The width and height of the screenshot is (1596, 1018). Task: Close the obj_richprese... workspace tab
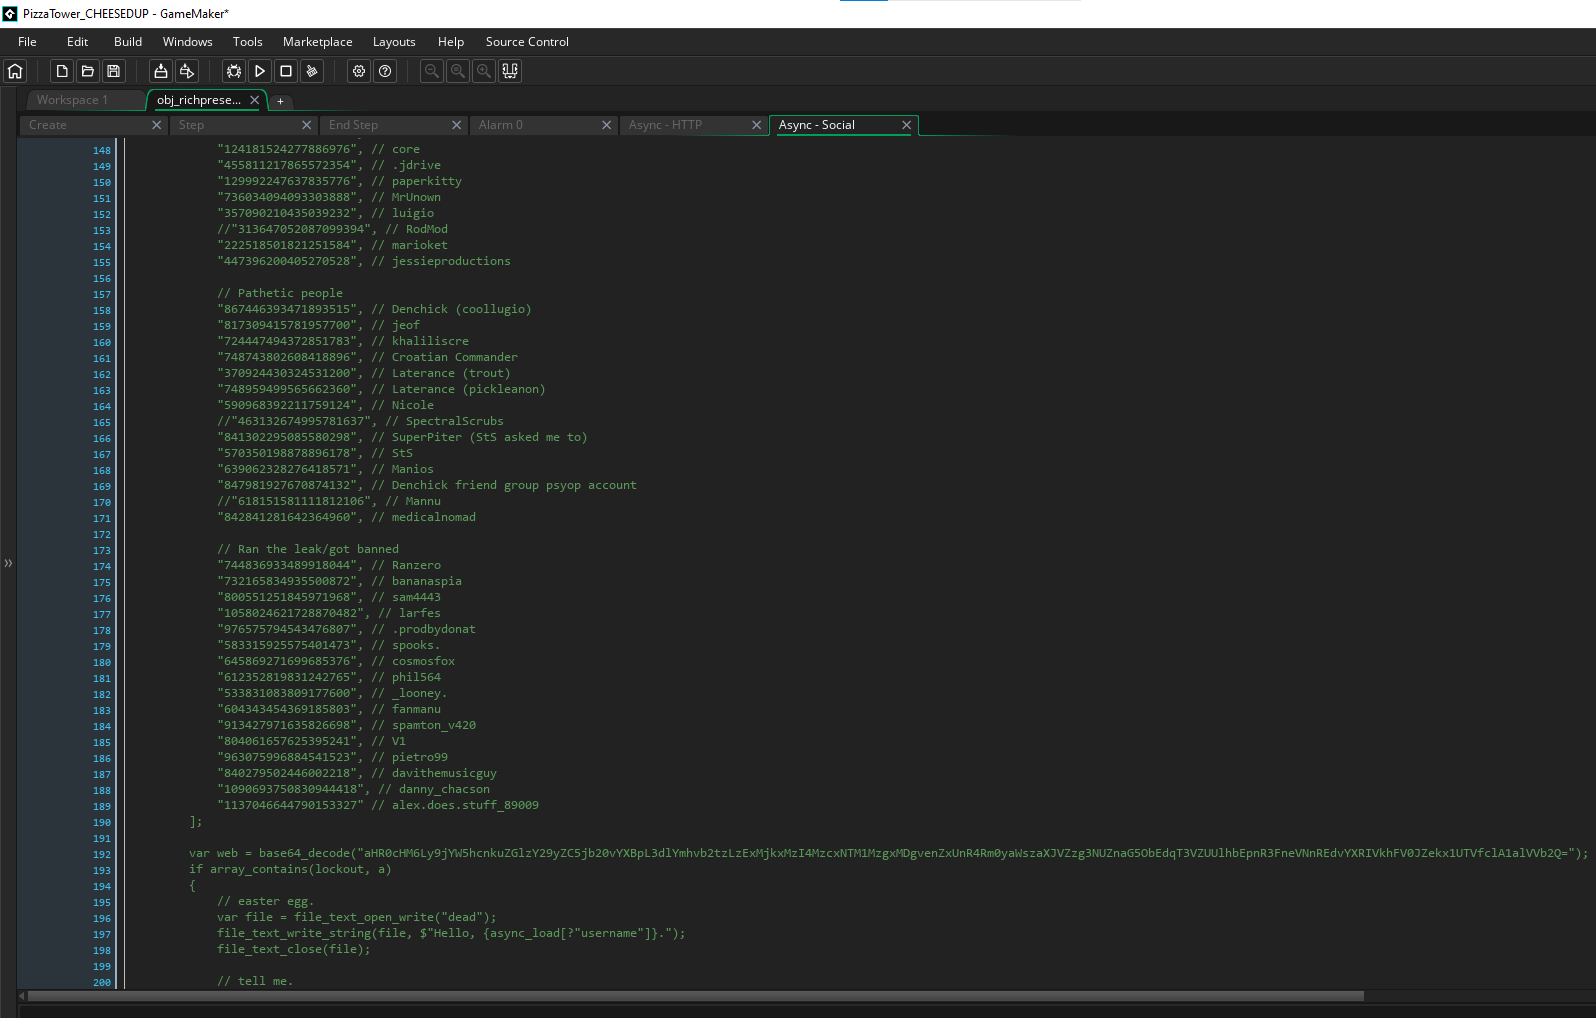click(x=254, y=100)
